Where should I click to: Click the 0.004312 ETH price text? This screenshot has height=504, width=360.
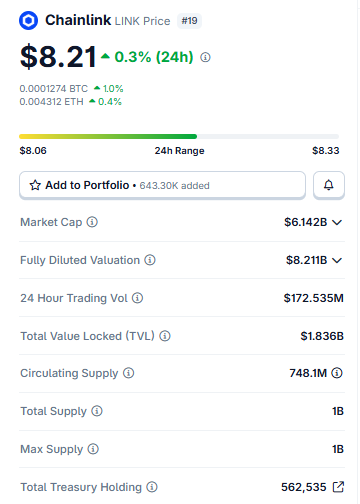point(51,102)
